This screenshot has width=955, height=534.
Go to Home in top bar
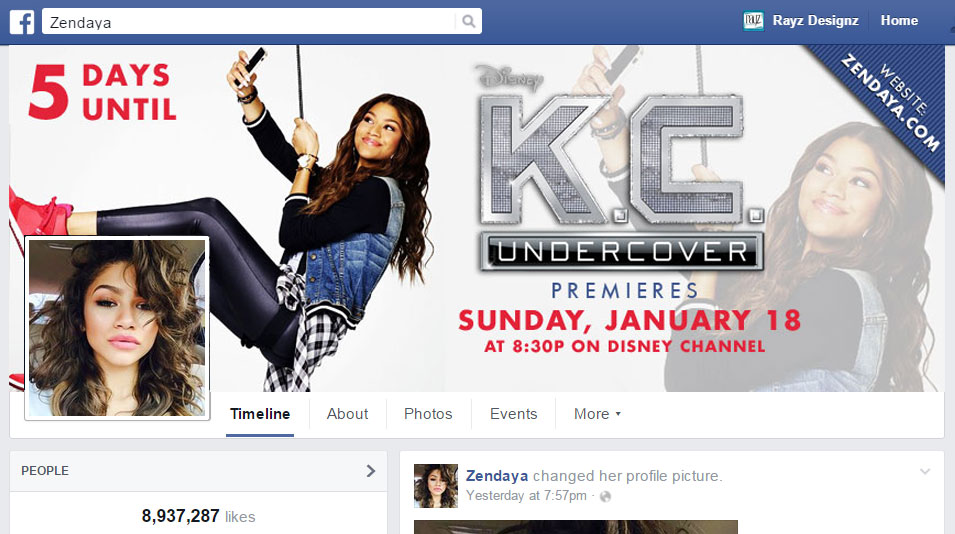[x=899, y=21]
